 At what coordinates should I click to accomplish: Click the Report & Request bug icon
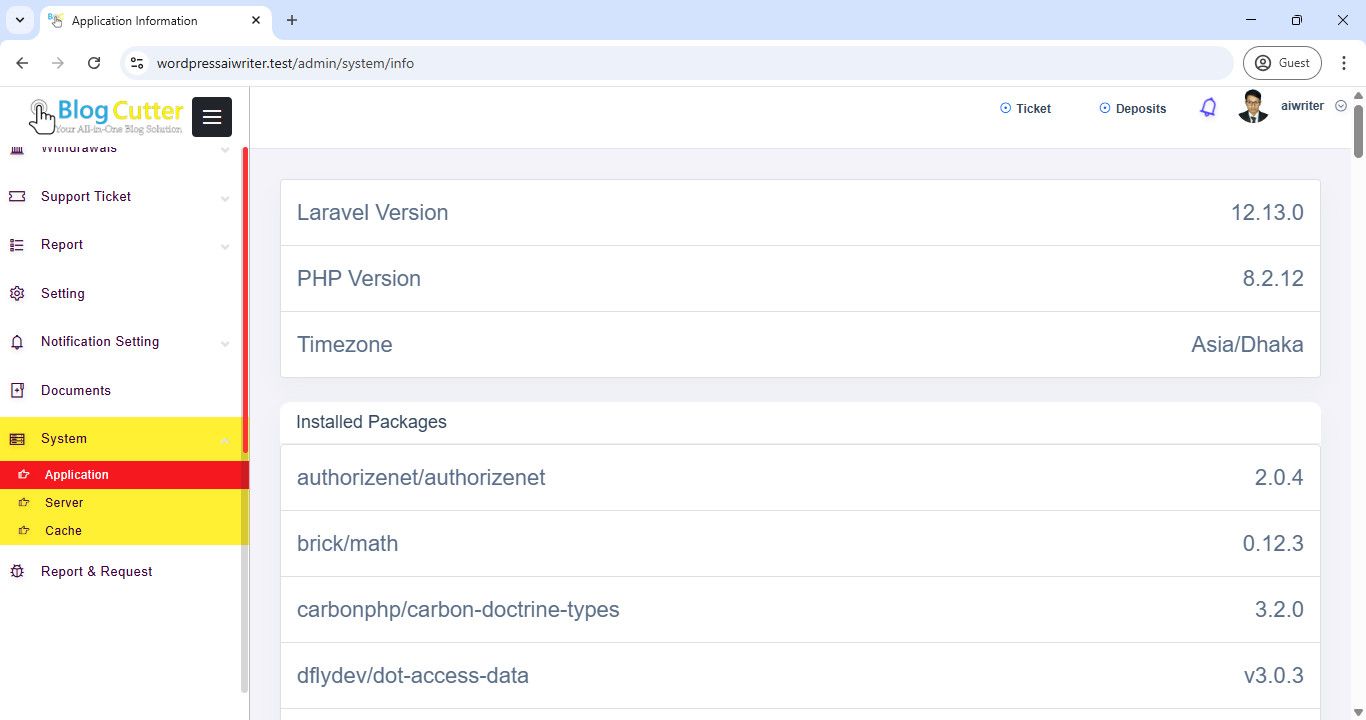tap(17, 572)
